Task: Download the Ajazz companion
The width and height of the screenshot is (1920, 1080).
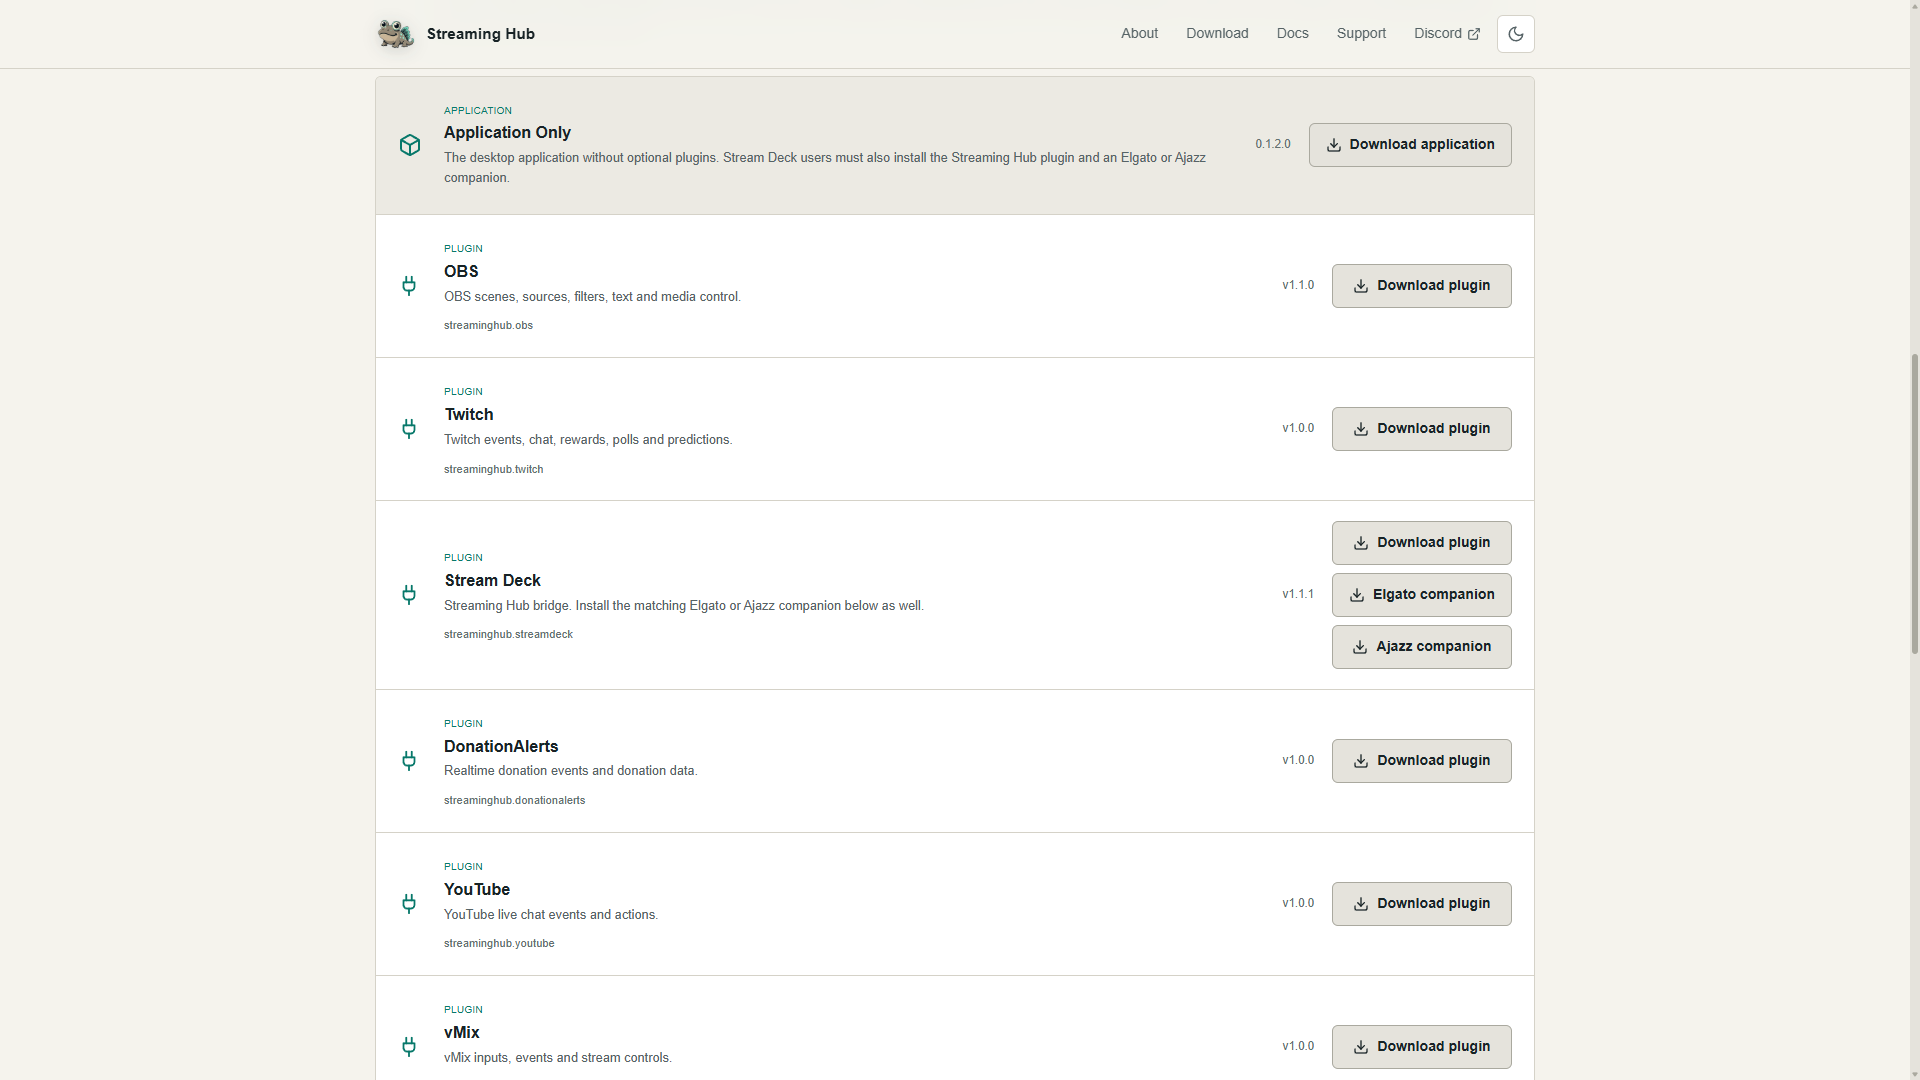Action: pyautogui.click(x=1421, y=647)
